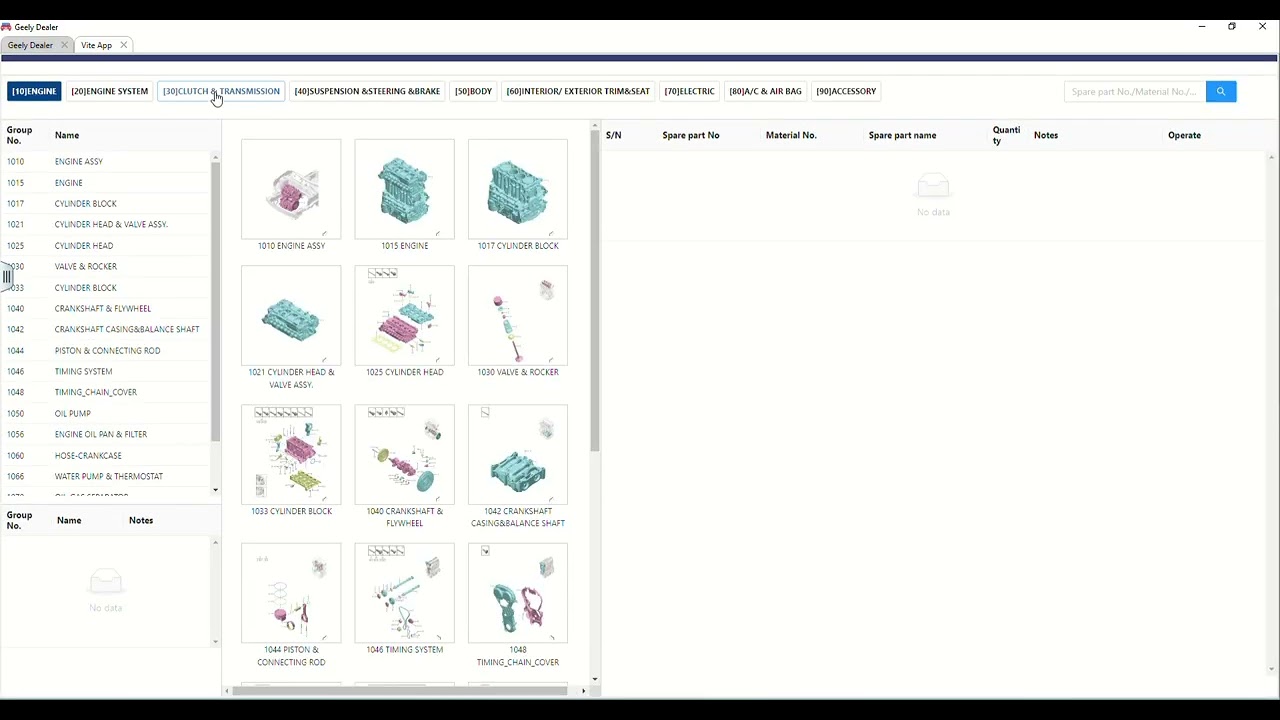Open the [50]BODY category
The width and height of the screenshot is (1280, 720).
click(473, 91)
